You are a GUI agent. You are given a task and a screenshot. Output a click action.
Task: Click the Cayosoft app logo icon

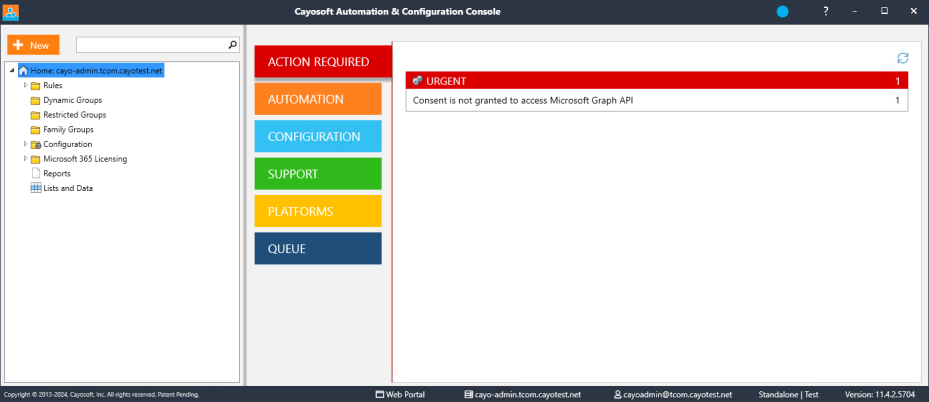tap(11, 11)
